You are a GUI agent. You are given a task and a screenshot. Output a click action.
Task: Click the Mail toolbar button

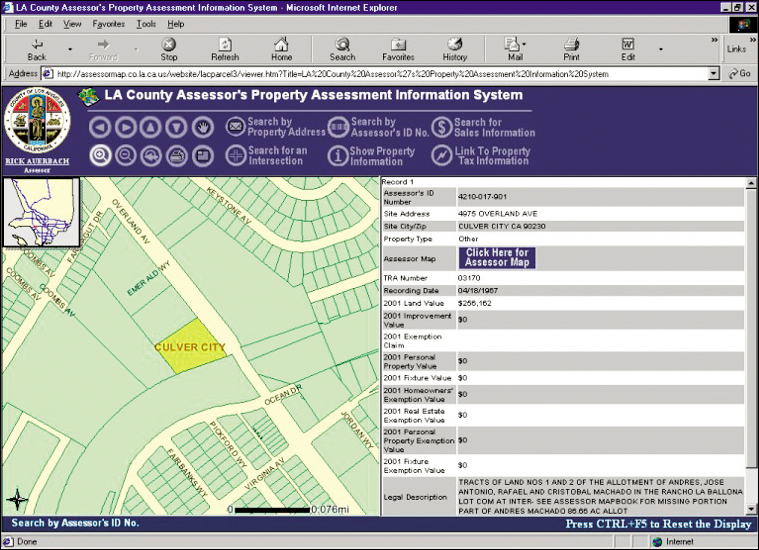tap(515, 49)
